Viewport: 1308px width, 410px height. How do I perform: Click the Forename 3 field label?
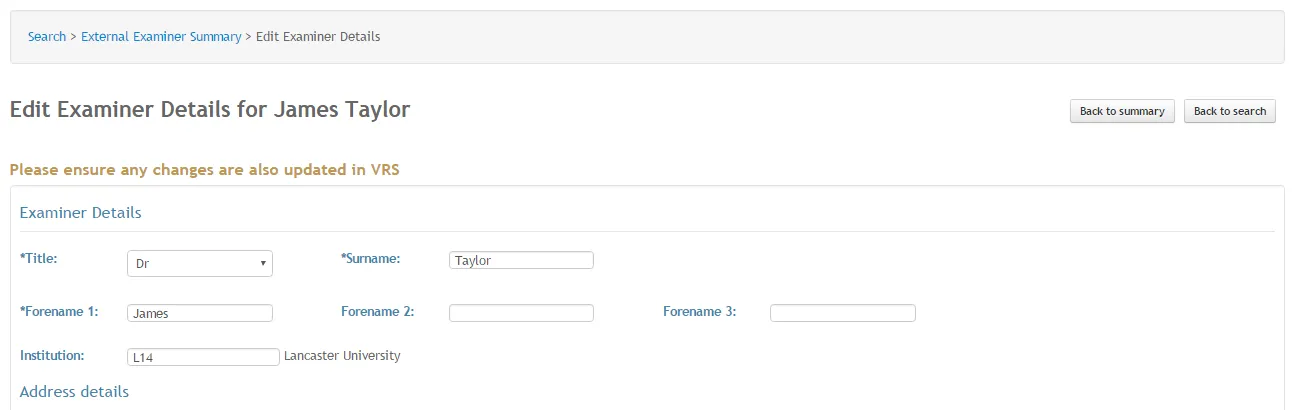pyautogui.click(x=699, y=311)
